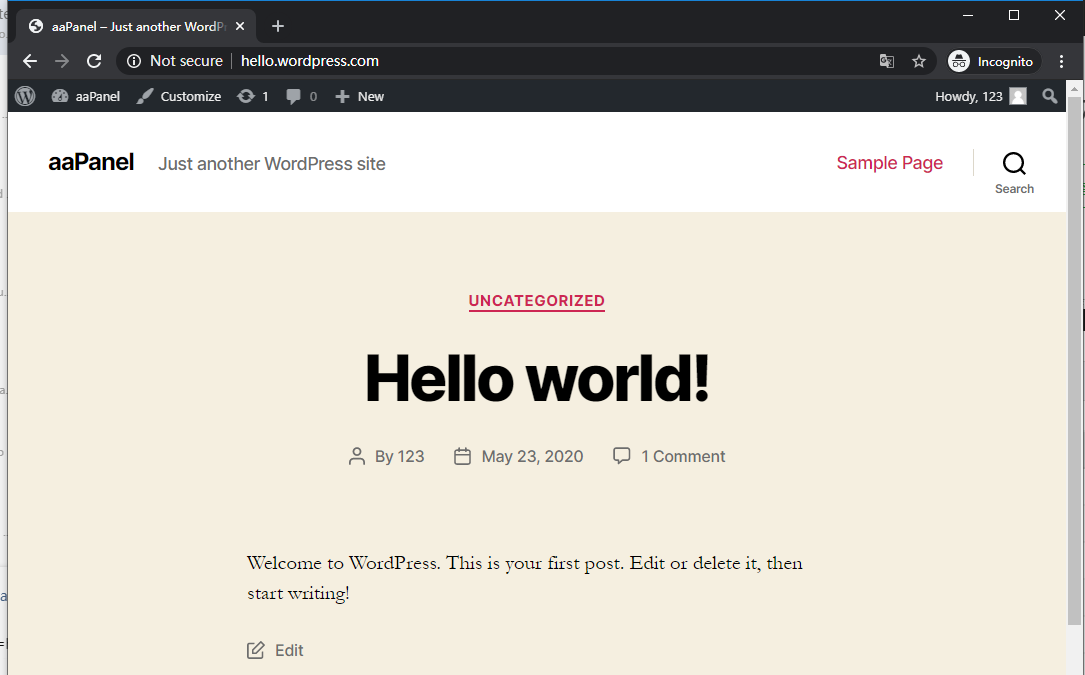This screenshot has height=675, width=1085.
Task: Click the Edit post link
Action: (288, 650)
